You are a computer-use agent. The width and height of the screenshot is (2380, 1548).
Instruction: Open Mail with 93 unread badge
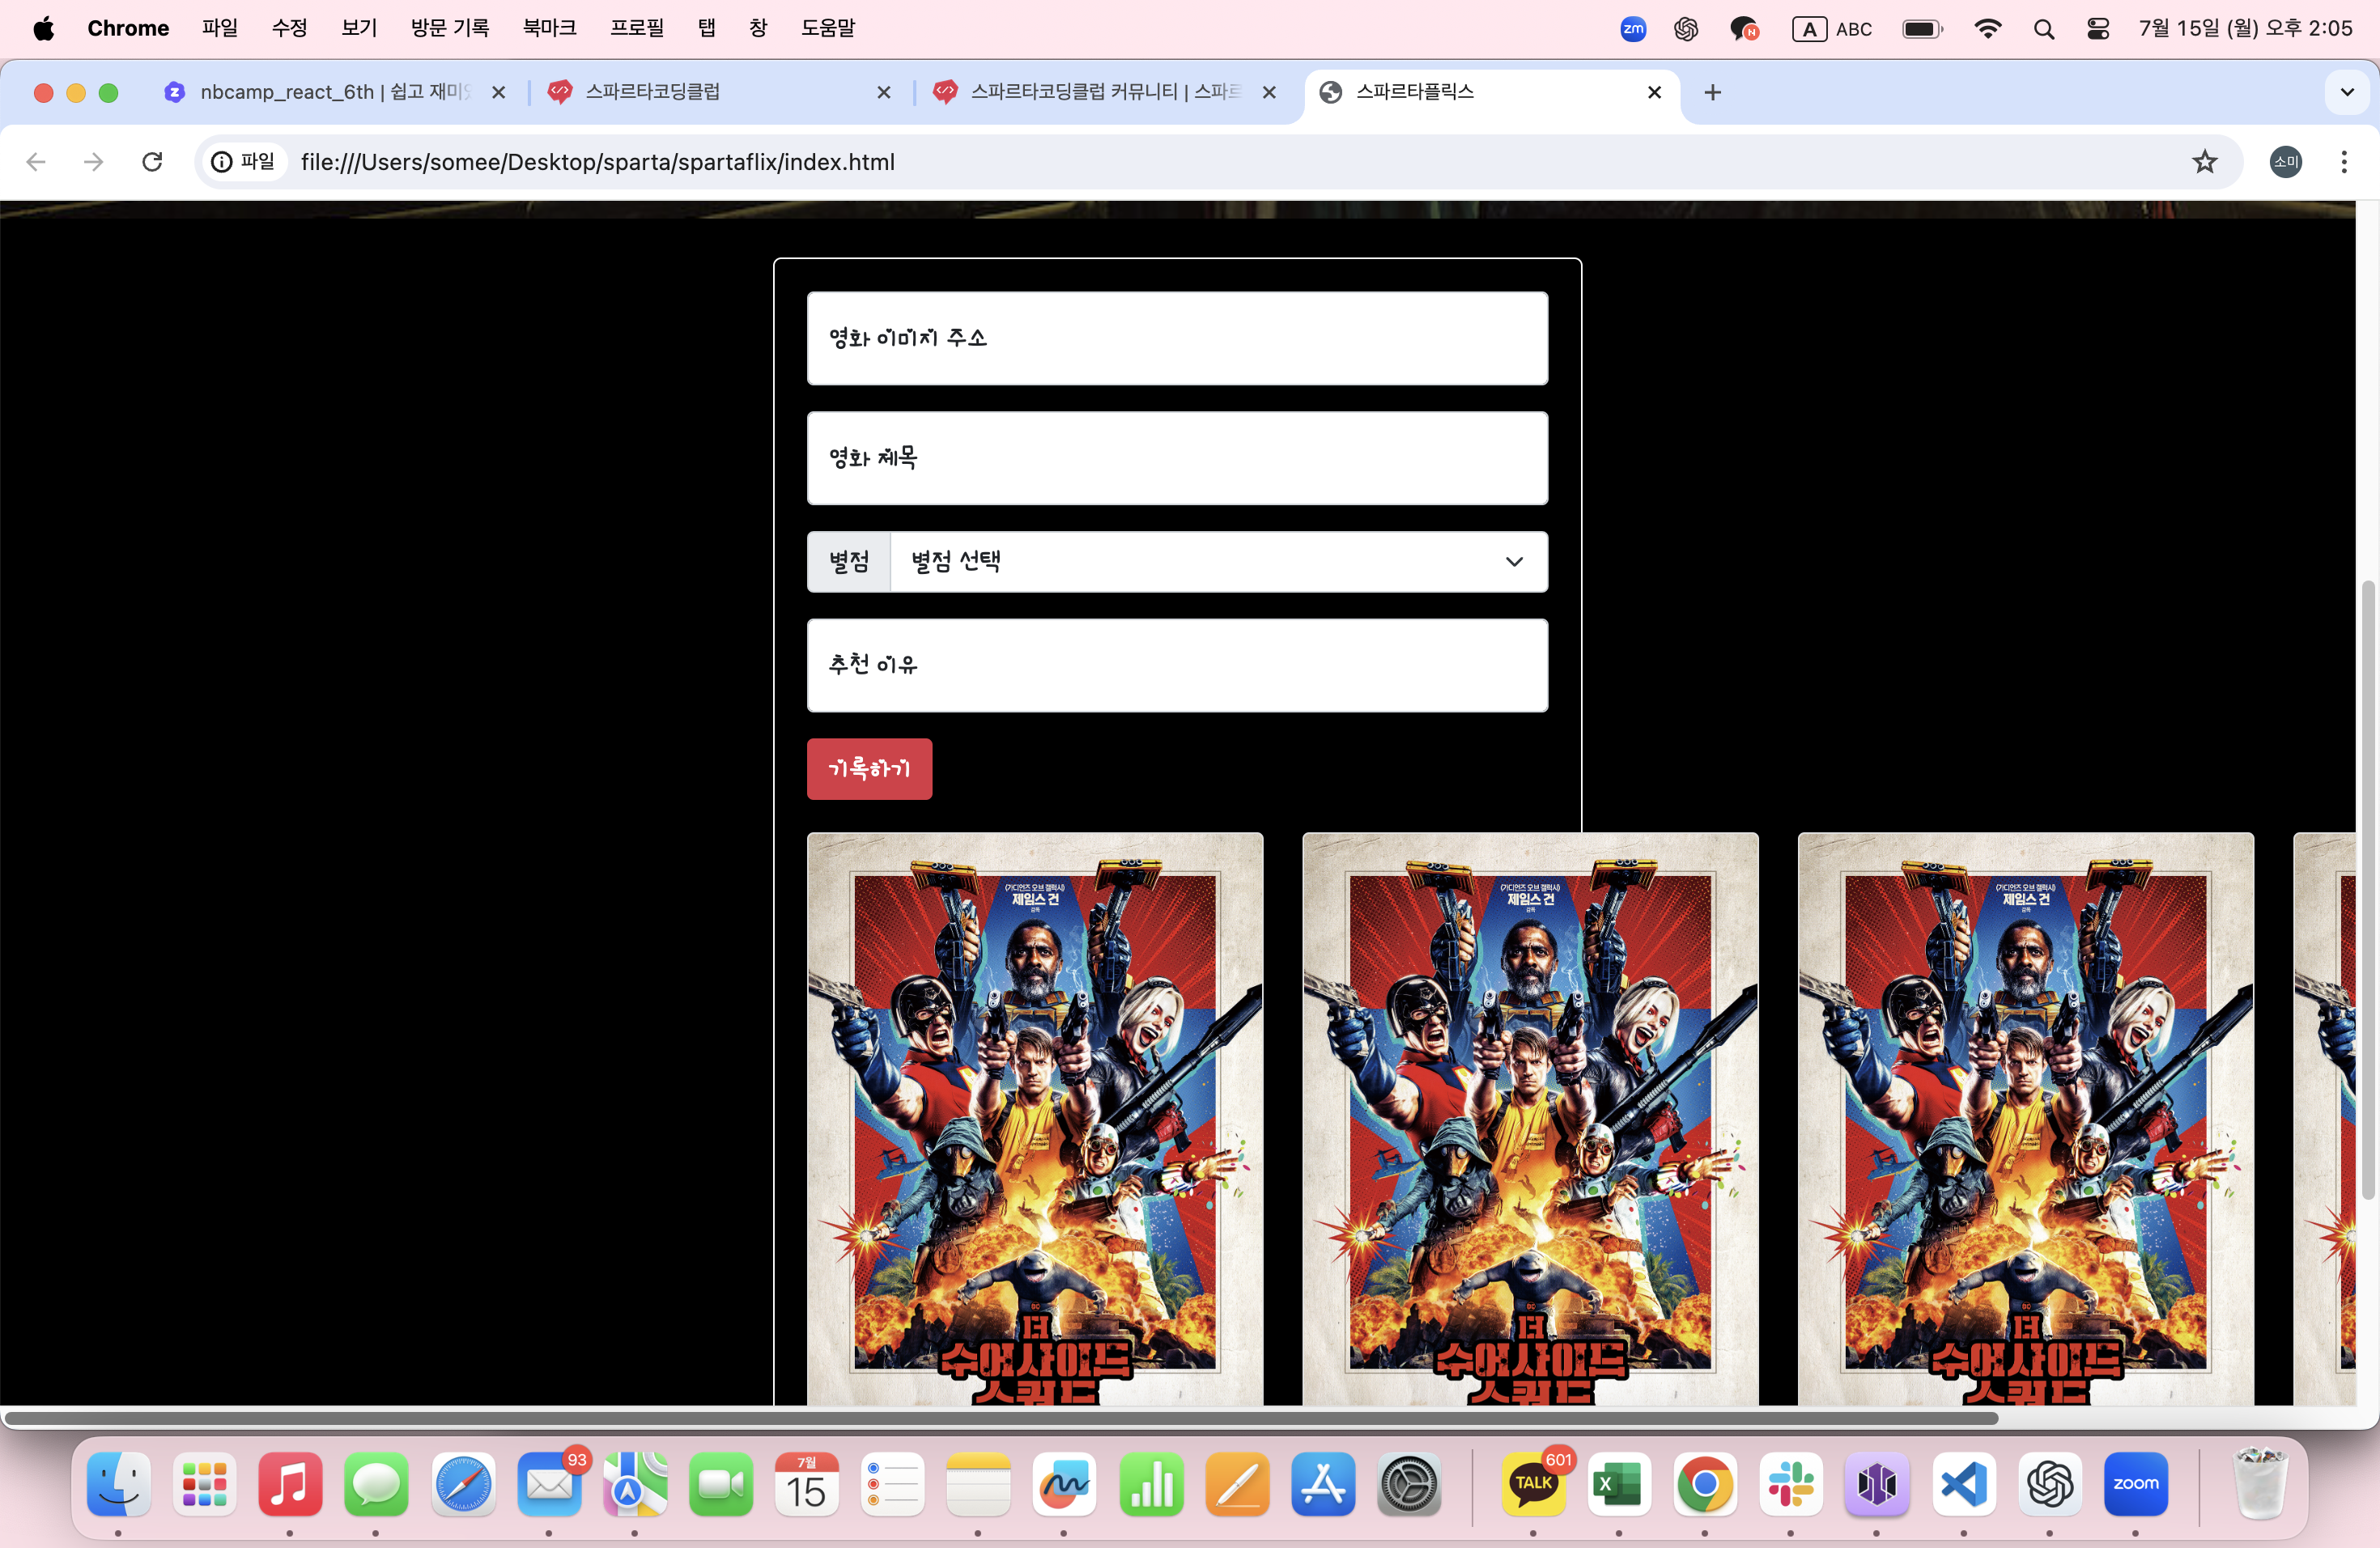pos(549,1484)
